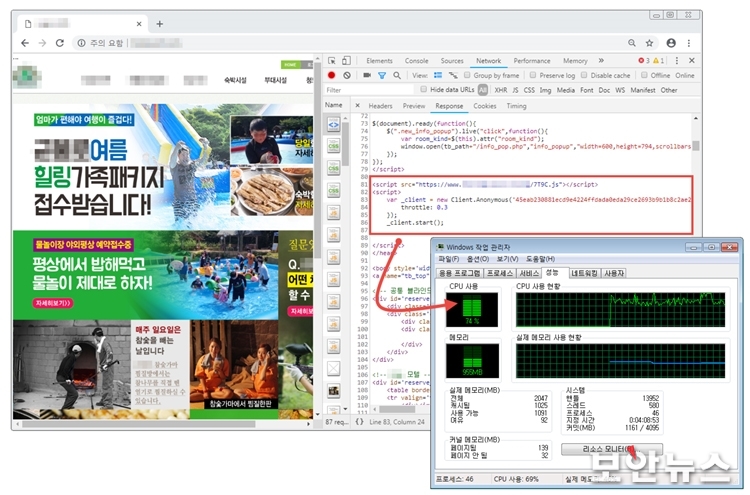Open the Elements DevTools tab
The width and height of the screenshot is (750, 495).
pos(379,61)
